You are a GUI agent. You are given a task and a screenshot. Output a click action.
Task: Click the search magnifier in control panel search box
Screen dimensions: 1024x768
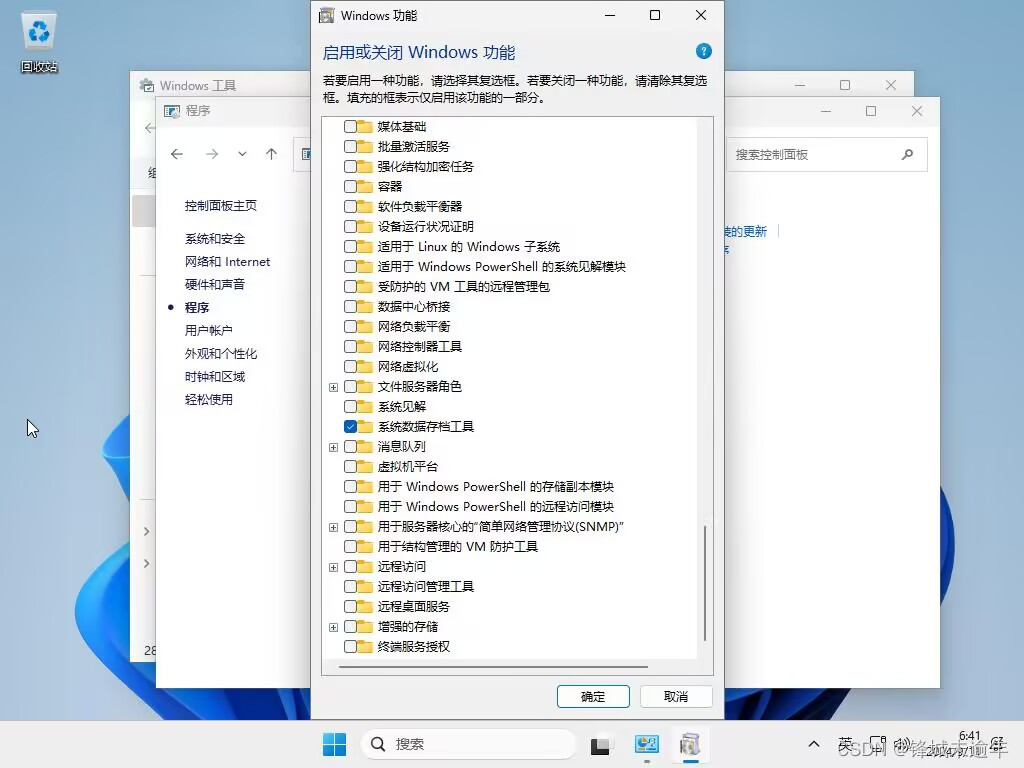[x=907, y=155]
